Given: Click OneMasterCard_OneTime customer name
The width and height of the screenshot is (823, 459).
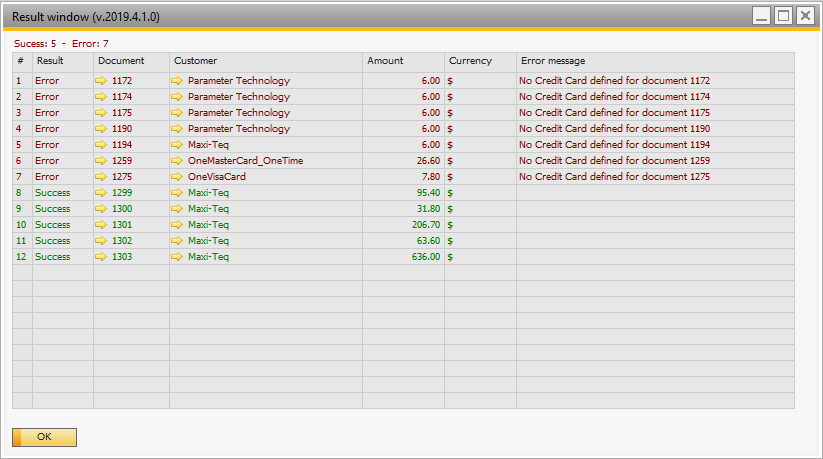Looking at the screenshot, I should pyautogui.click(x=246, y=161).
